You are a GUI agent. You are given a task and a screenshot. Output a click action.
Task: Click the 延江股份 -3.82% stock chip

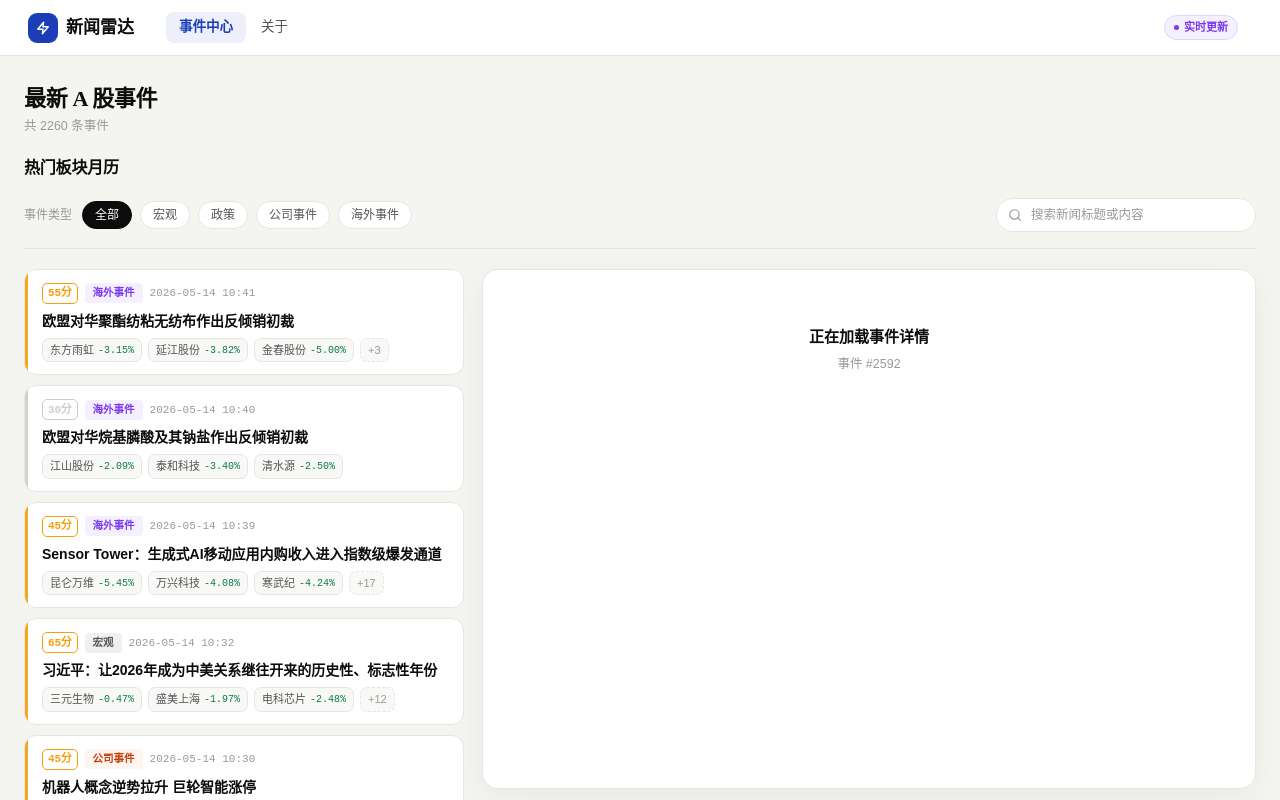[x=198, y=350]
